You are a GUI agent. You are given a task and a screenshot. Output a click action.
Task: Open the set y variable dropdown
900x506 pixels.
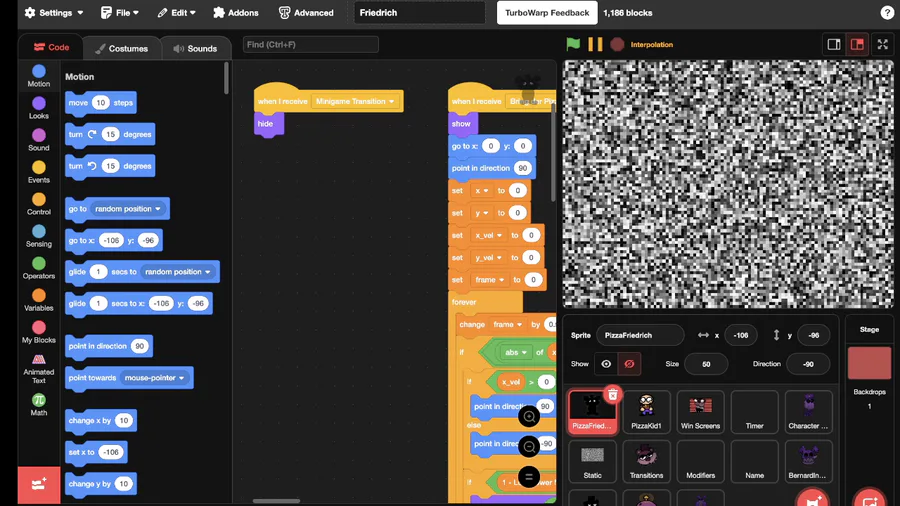(x=480, y=213)
